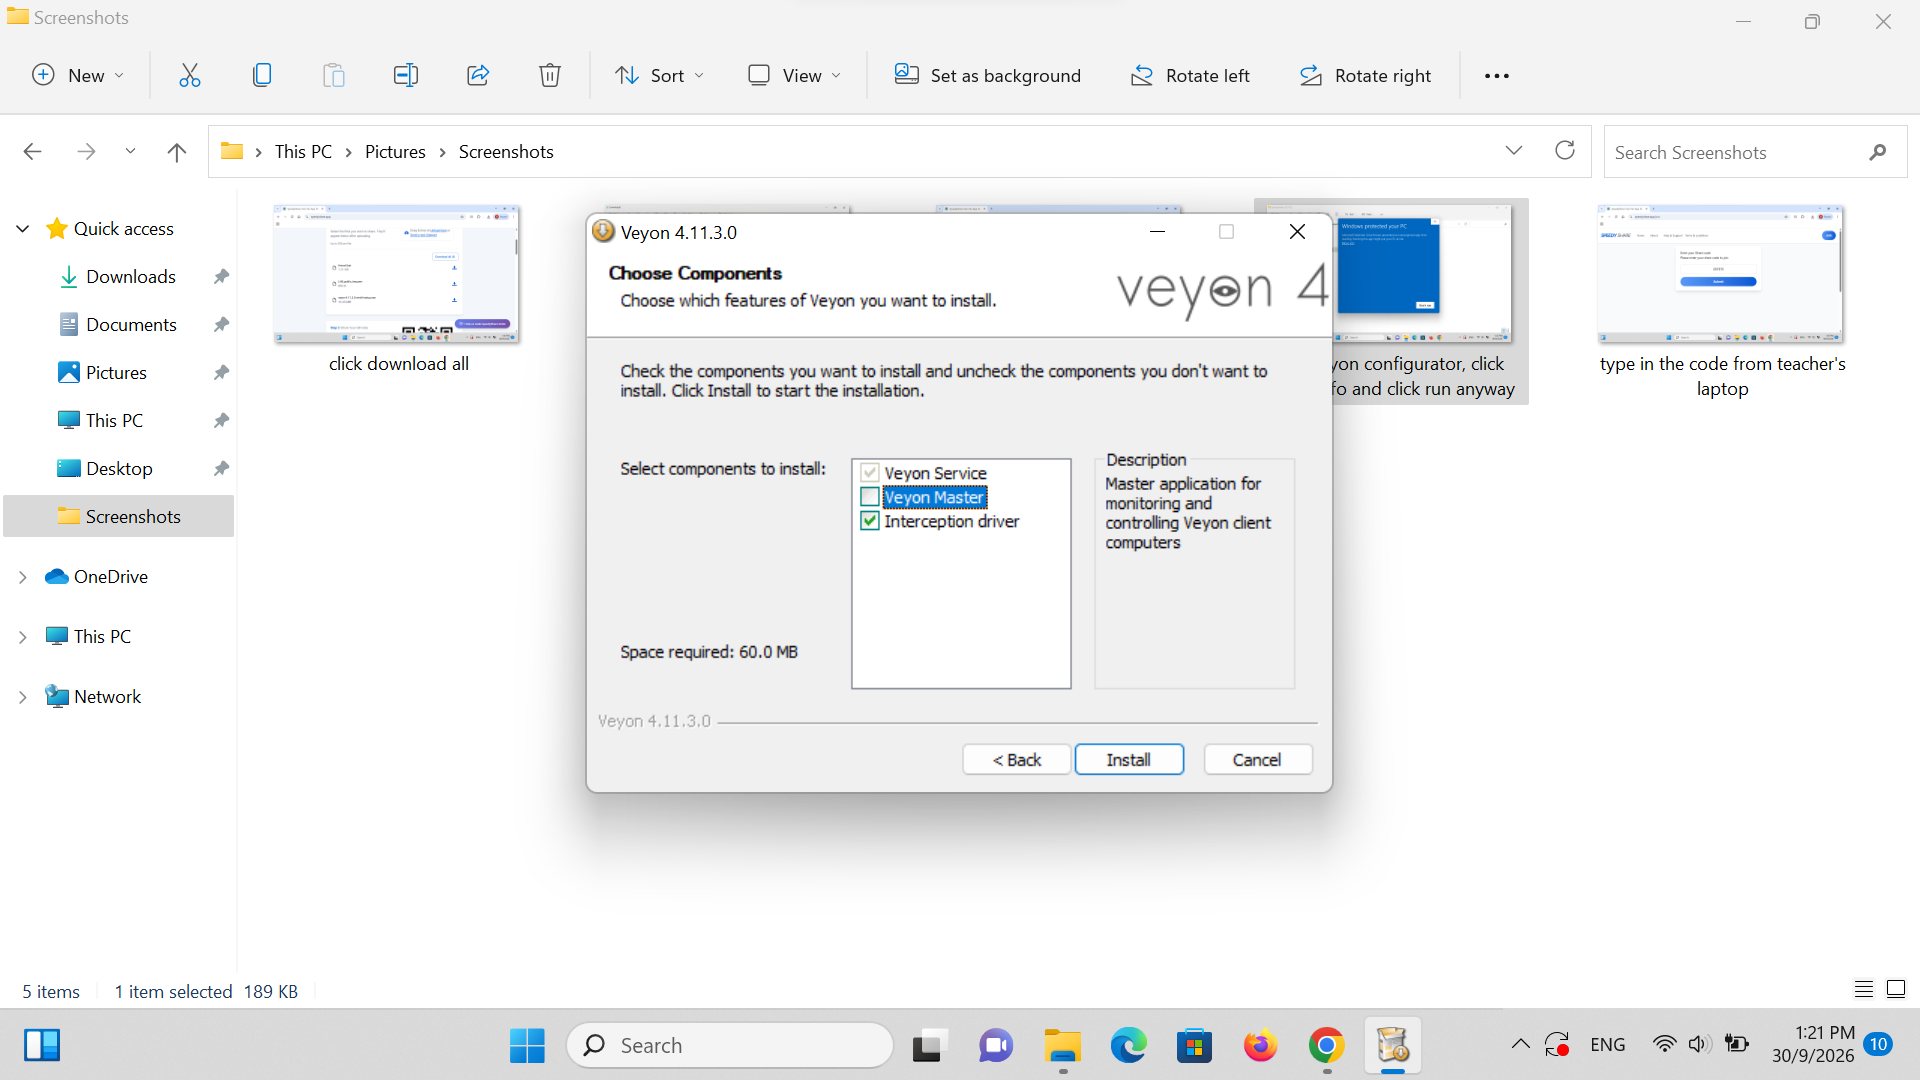Open Task View in the taskbar

point(929,1046)
